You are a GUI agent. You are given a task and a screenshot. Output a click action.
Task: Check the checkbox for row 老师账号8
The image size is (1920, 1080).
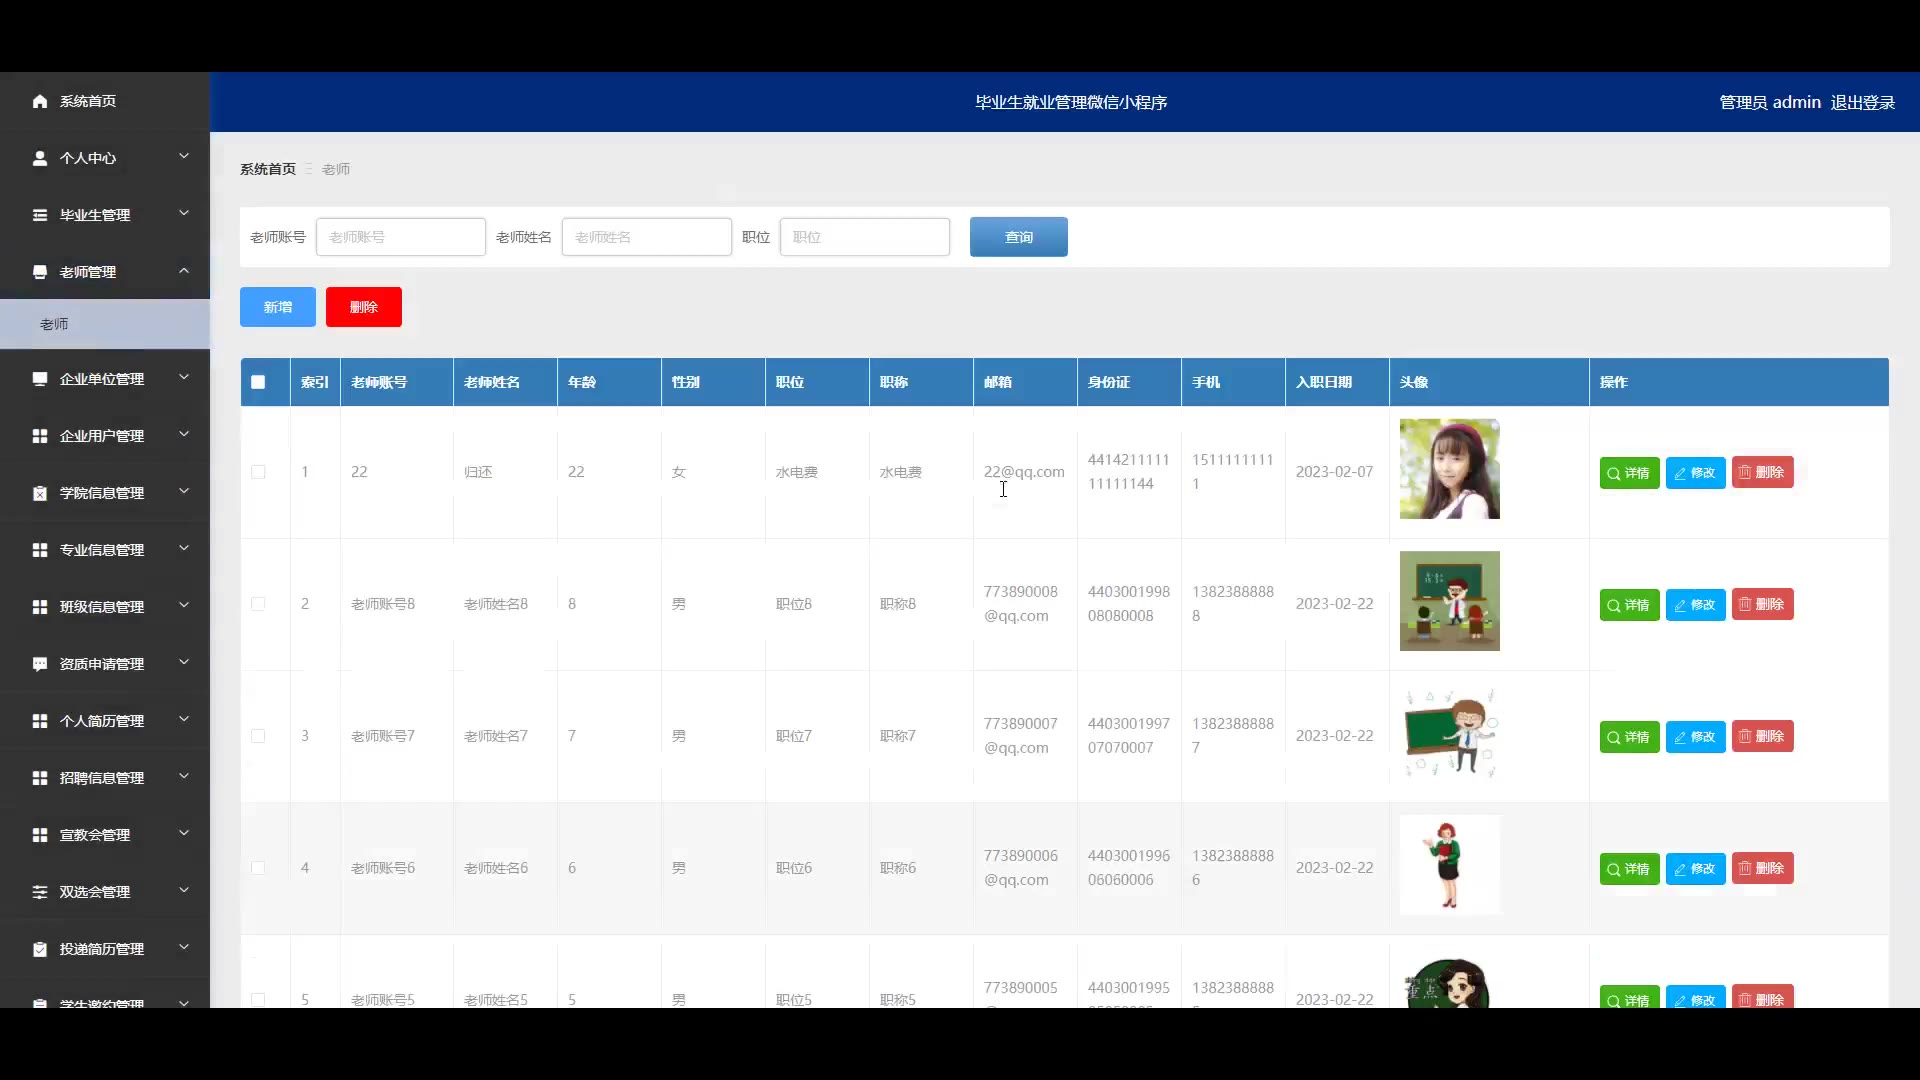coord(258,604)
